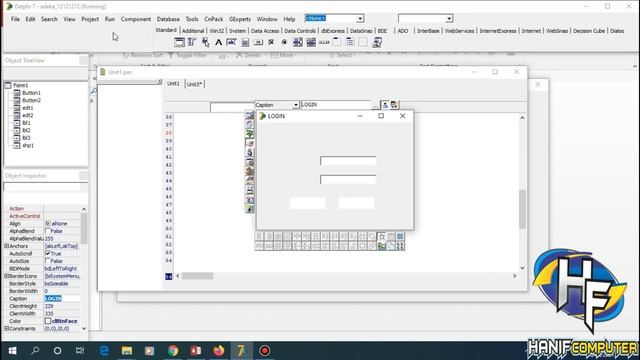Image resolution: width=640 pixels, height=360 pixels.
Task: Click the Caption value field in Object Inspector
Action: [62, 299]
